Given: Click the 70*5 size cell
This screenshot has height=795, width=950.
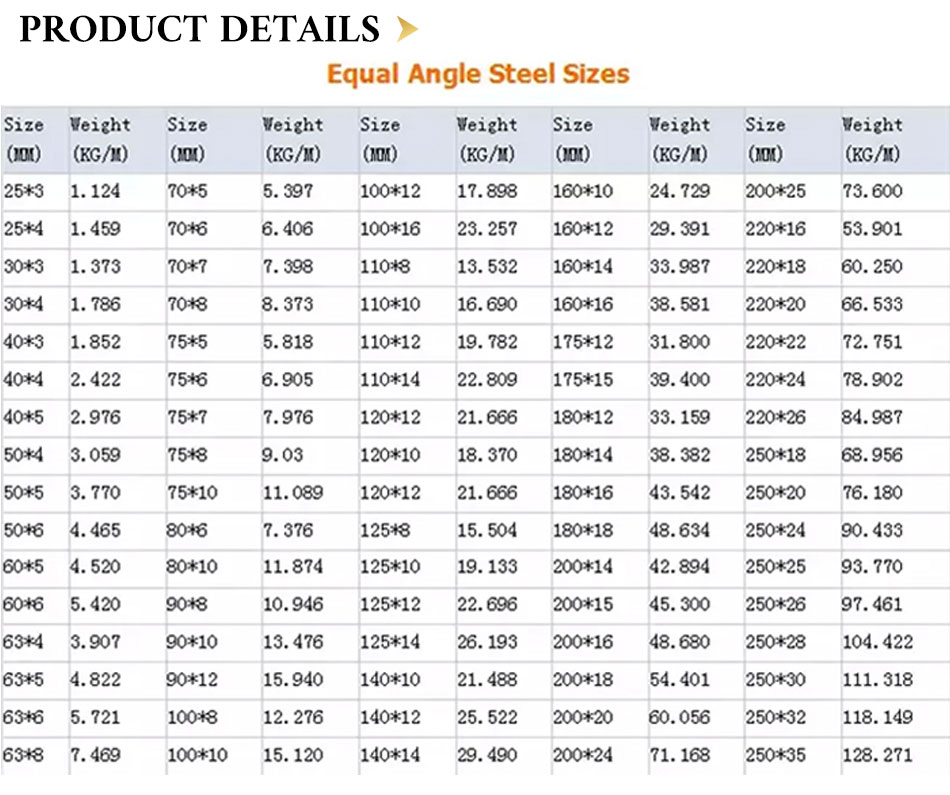Looking at the screenshot, I should [x=188, y=191].
